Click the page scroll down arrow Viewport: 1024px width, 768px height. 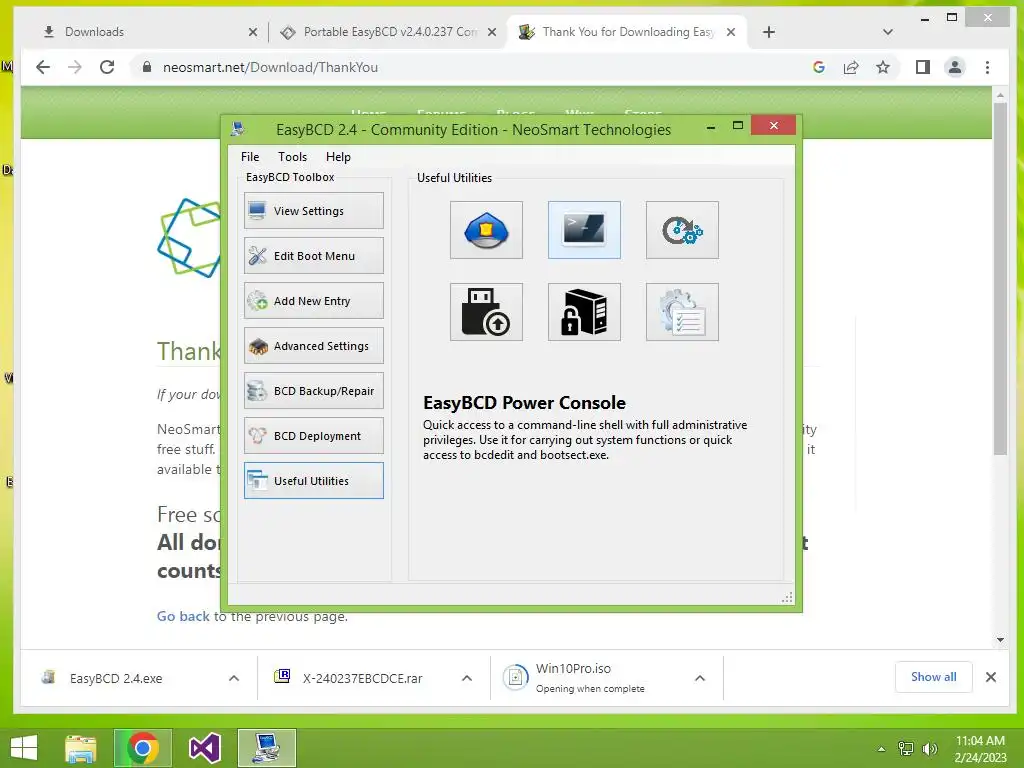1000,640
